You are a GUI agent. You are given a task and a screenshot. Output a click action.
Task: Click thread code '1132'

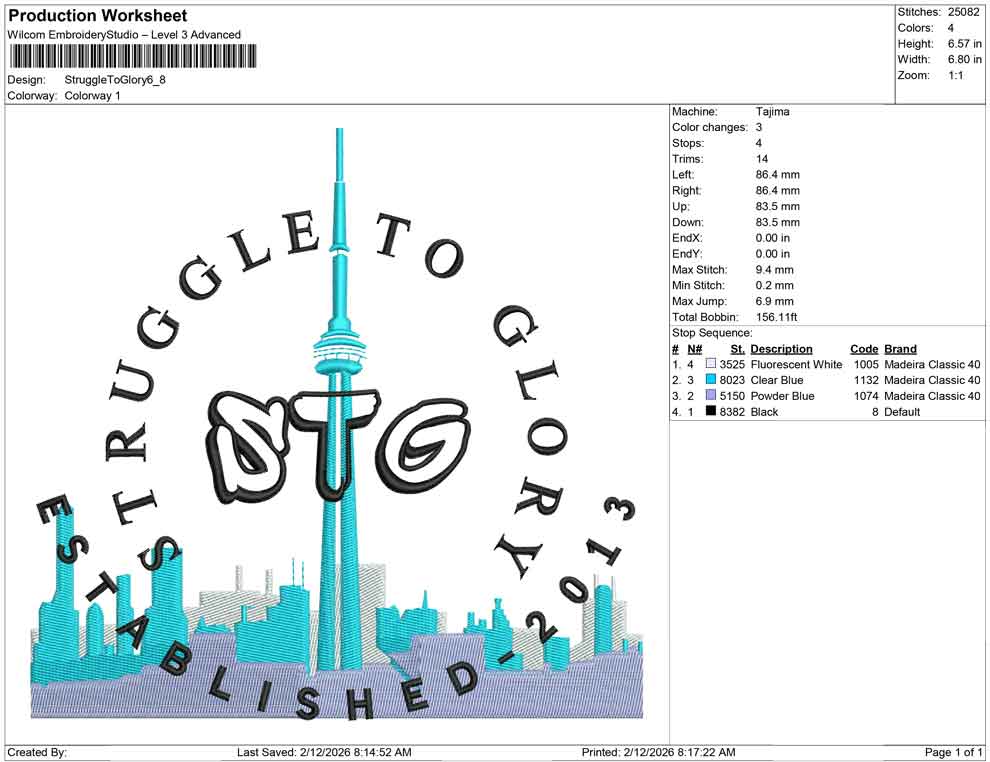[866, 380]
